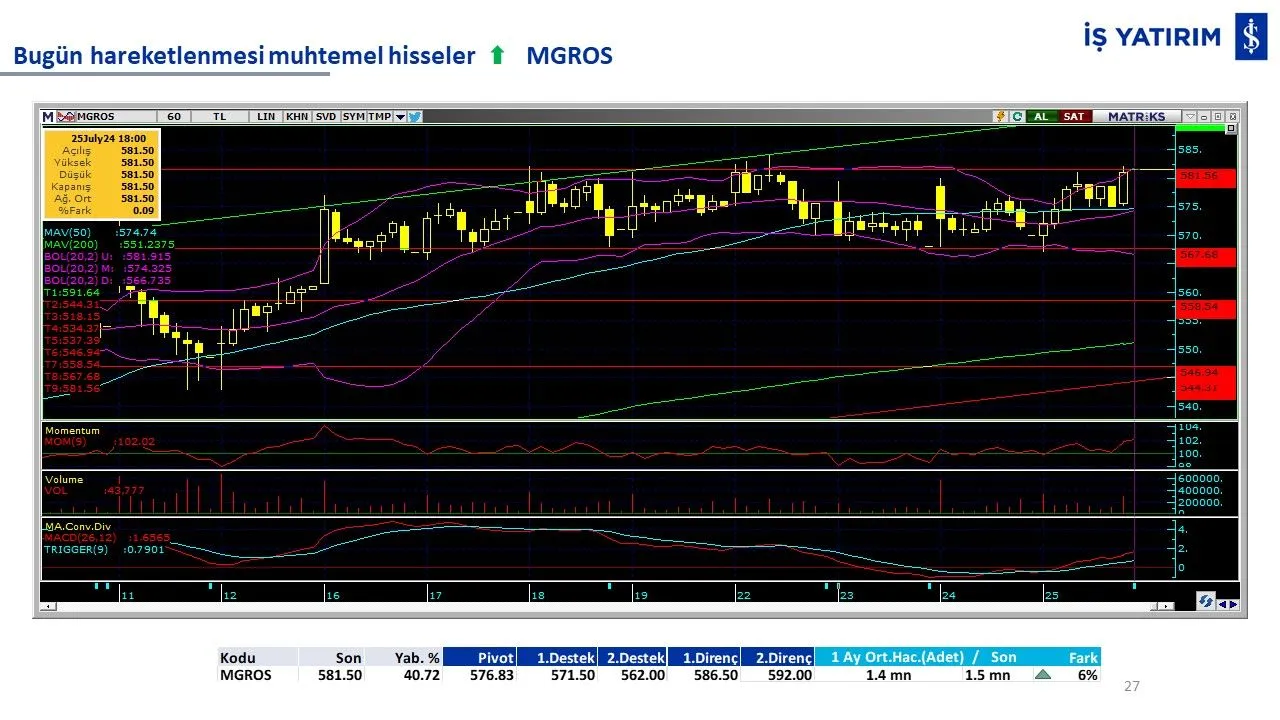Click the right blue arrow icon

[x=1234, y=604]
